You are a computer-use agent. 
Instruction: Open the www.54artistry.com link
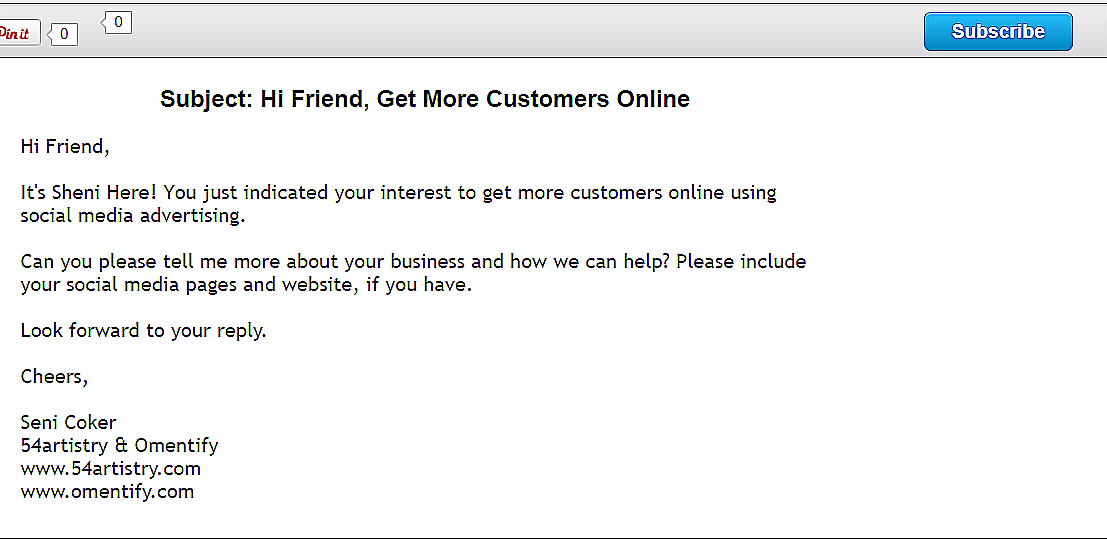[x=111, y=468]
